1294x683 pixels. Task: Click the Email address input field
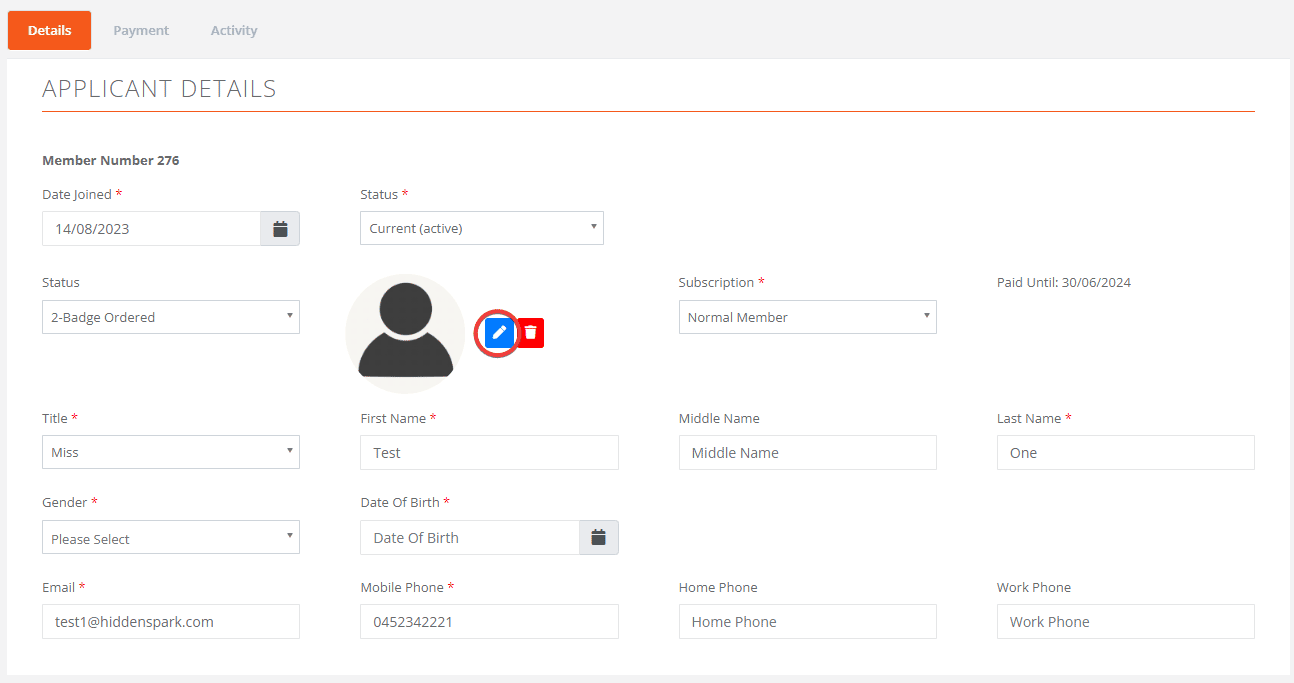[170, 622]
